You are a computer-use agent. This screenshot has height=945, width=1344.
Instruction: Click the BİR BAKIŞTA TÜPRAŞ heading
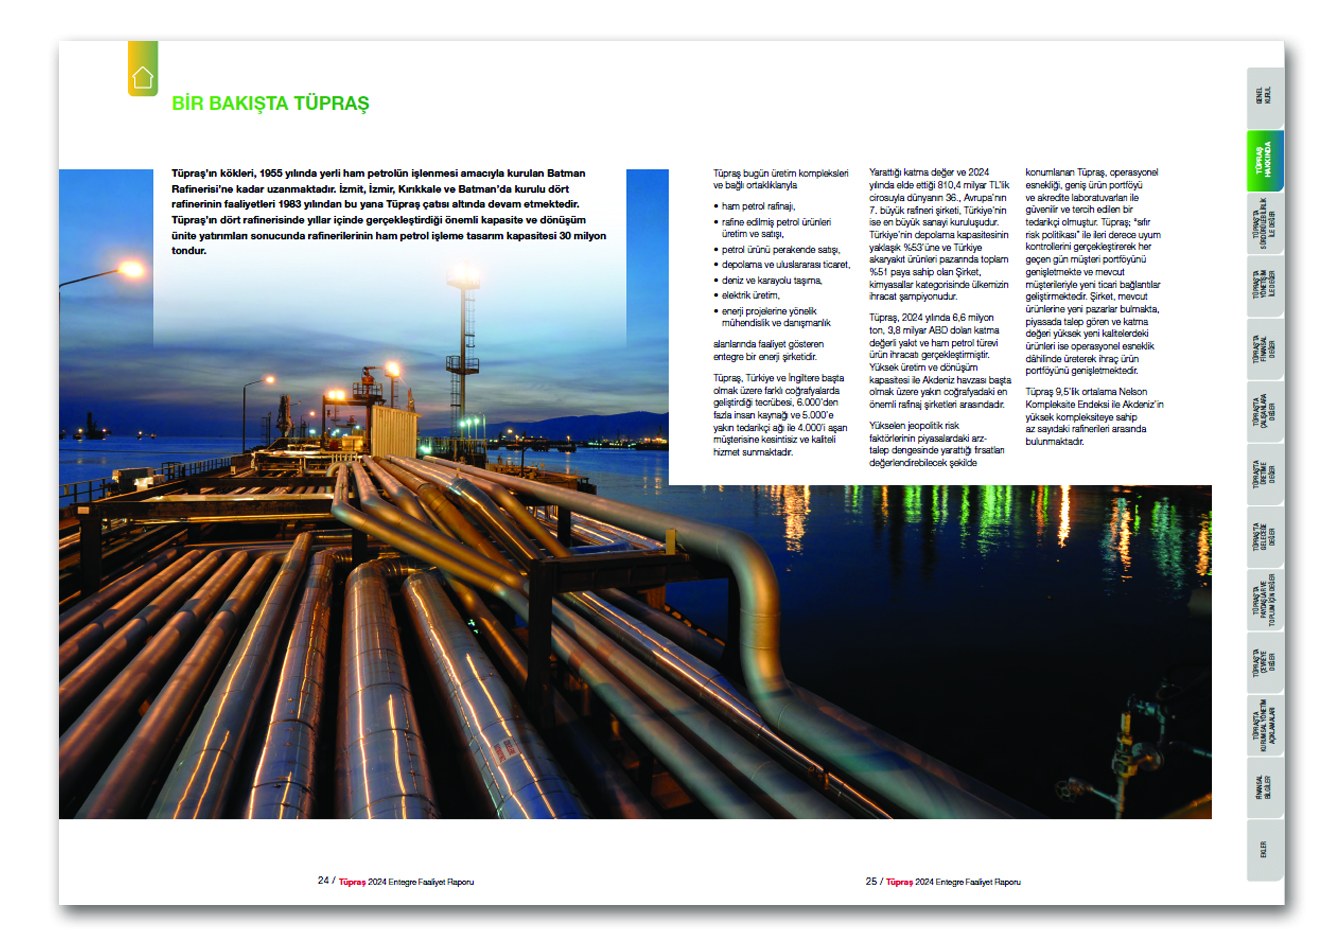click(x=271, y=103)
